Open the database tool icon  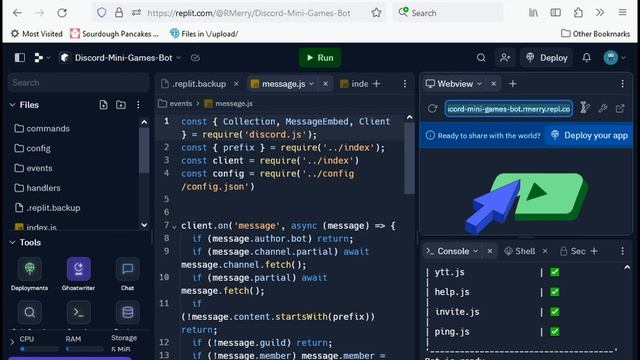pyautogui.click(x=128, y=312)
